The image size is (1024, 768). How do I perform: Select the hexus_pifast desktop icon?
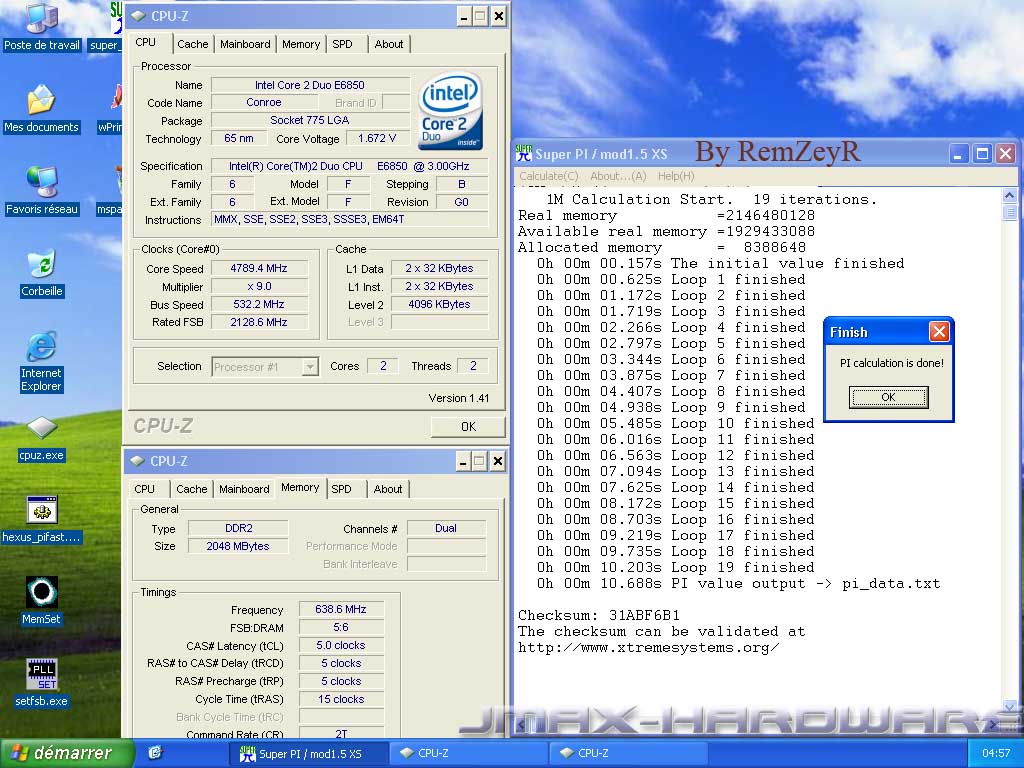click(41, 519)
